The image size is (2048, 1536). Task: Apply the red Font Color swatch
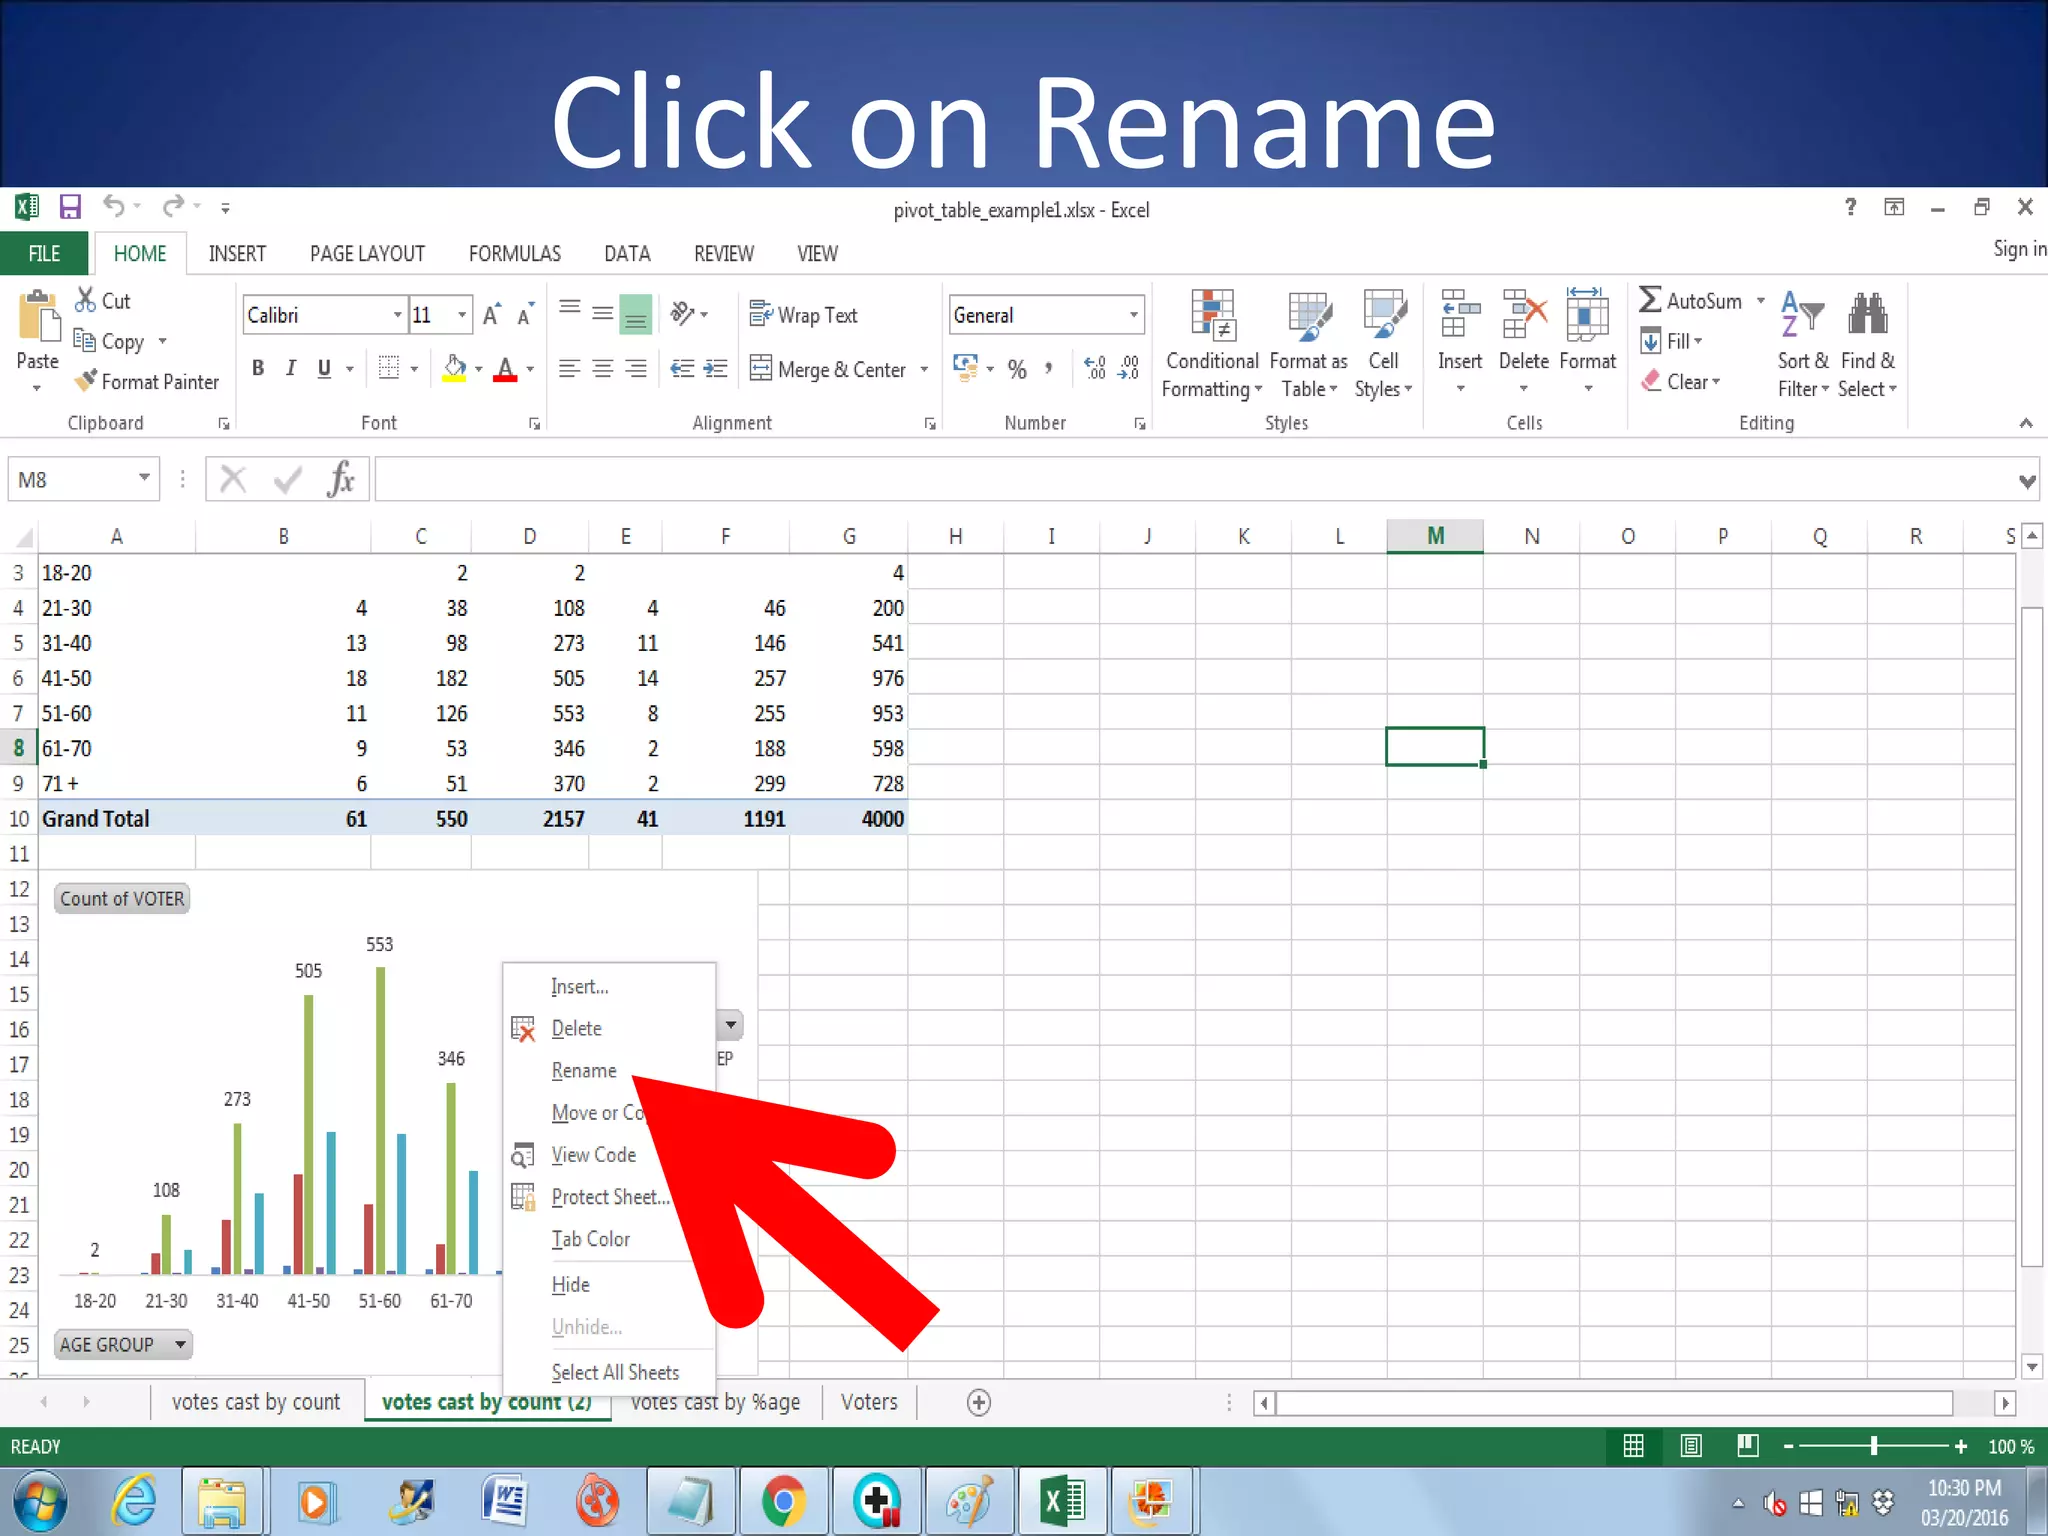point(505,369)
